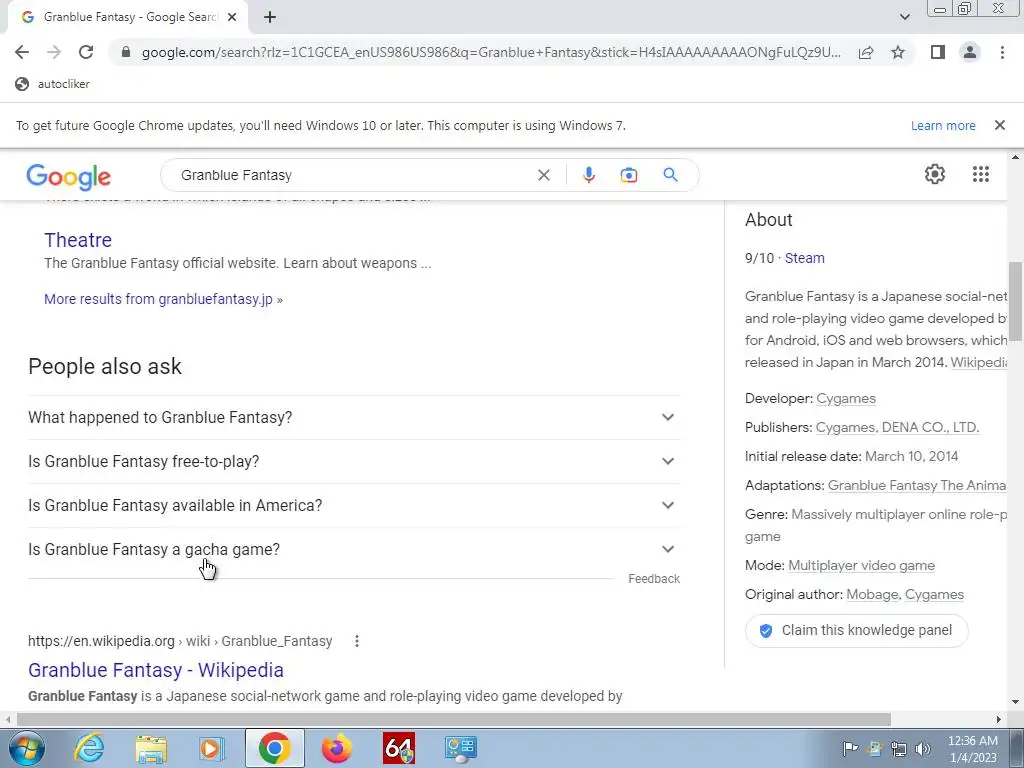Open the Steam rating link
The height and width of the screenshot is (768, 1024).
pyautogui.click(x=805, y=258)
